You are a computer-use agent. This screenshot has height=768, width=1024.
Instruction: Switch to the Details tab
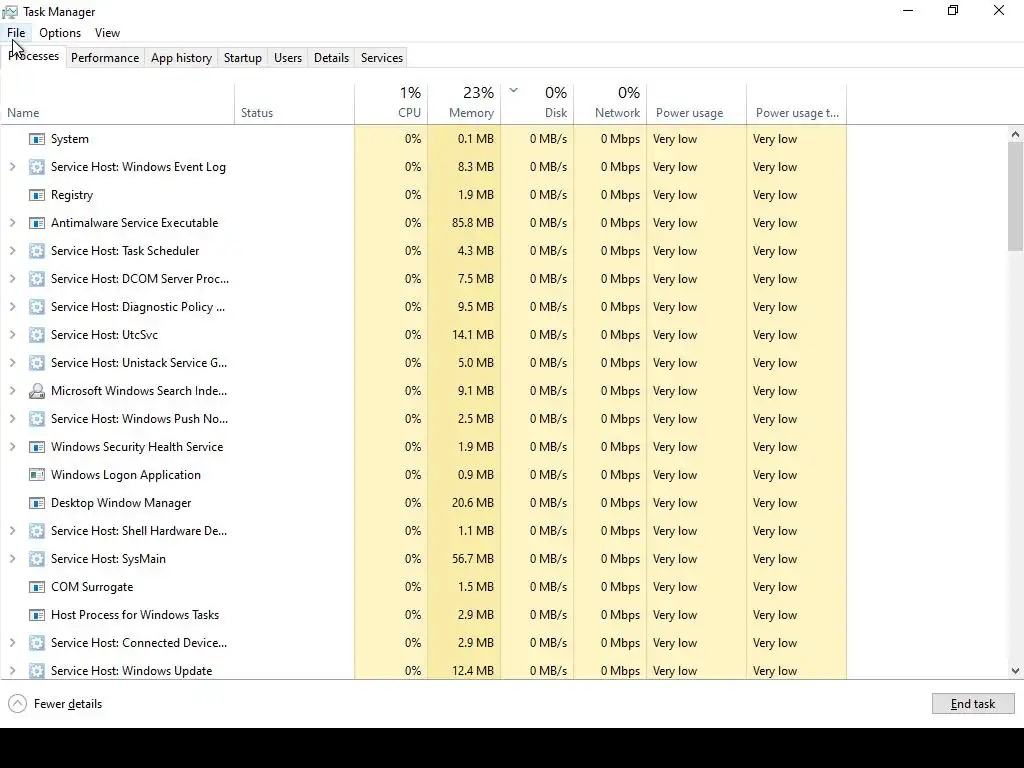(332, 58)
